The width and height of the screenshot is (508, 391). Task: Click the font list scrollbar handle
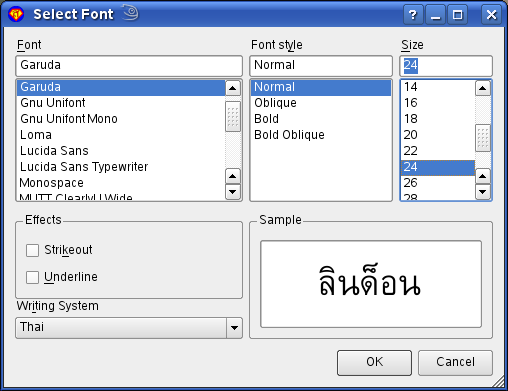point(233,117)
